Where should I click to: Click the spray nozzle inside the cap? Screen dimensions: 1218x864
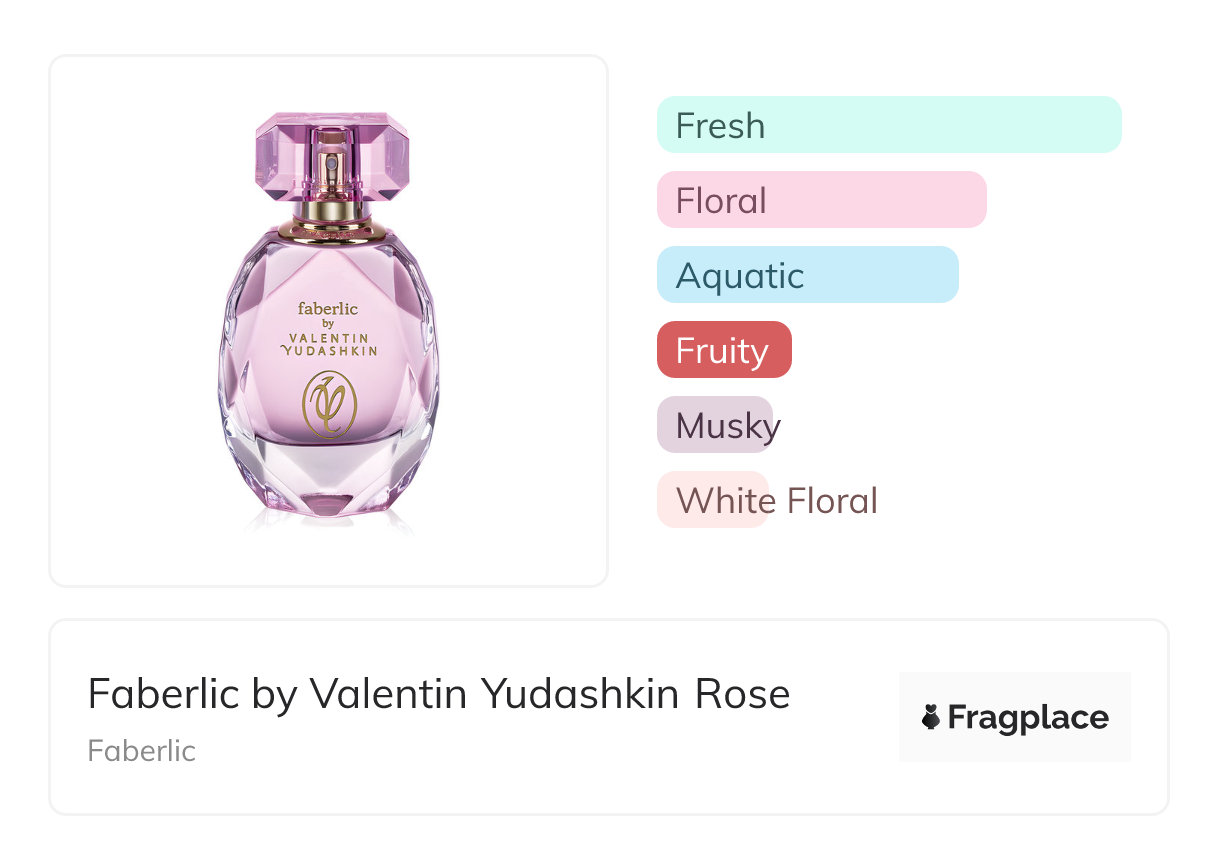pos(332,165)
